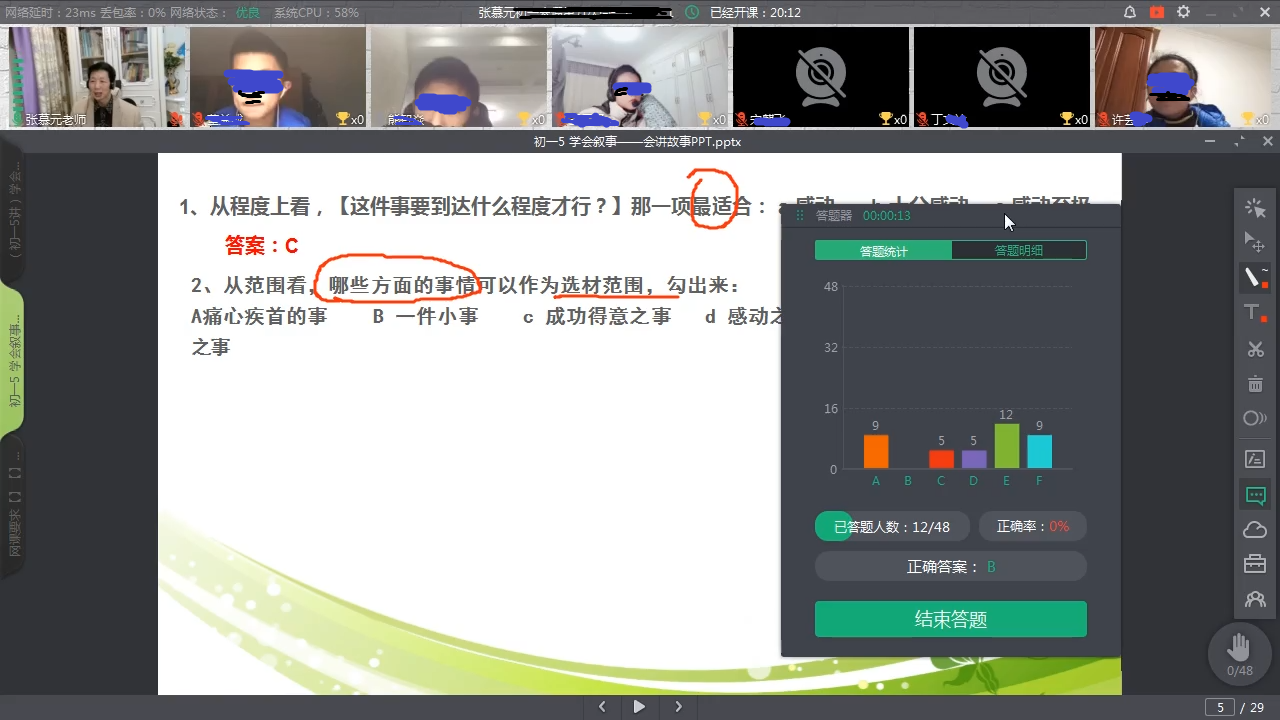
Task: Select the 丁 student camera-off thumbnail
Action: tap(1001, 77)
